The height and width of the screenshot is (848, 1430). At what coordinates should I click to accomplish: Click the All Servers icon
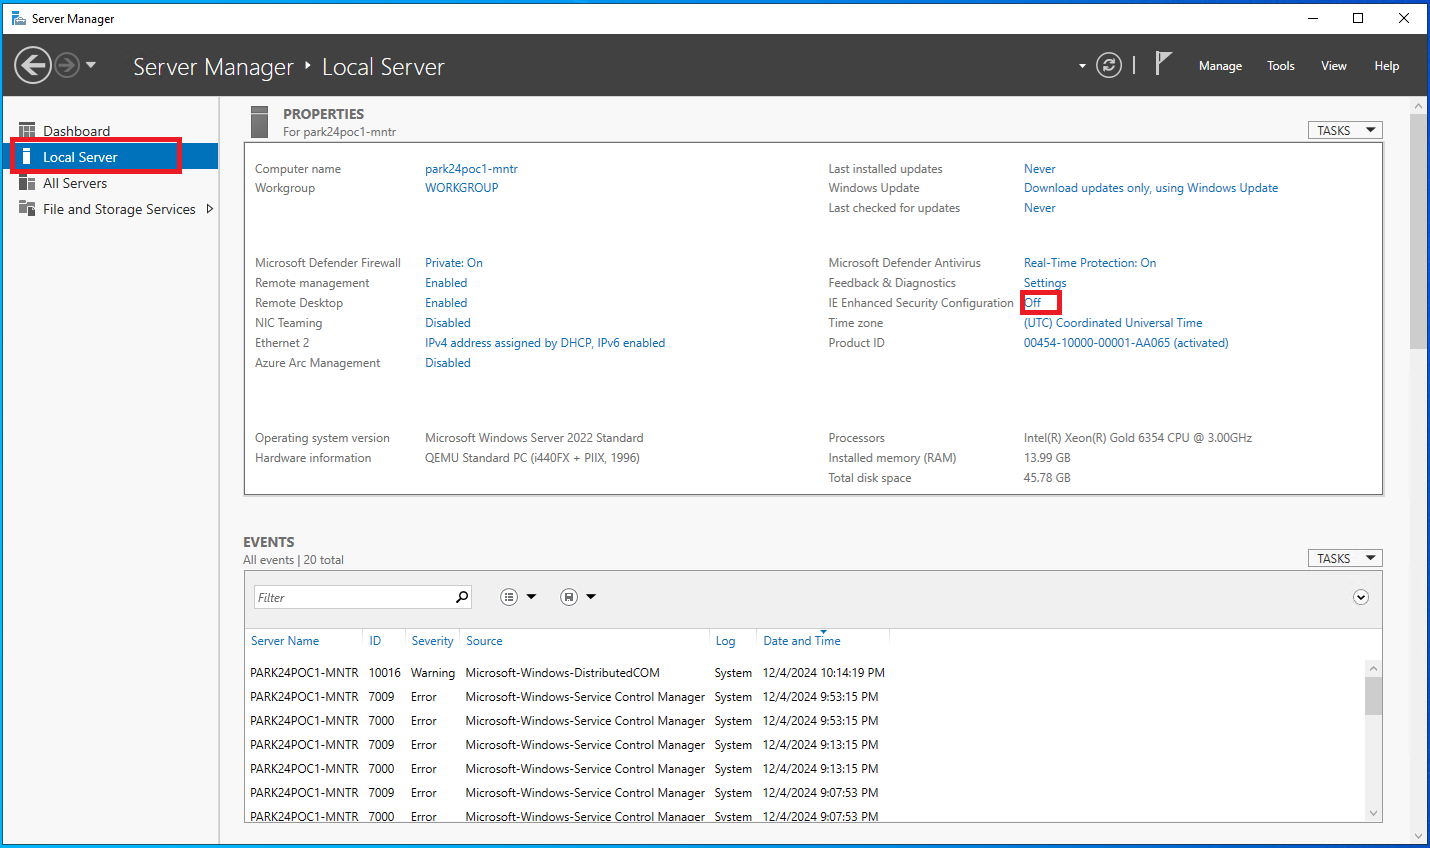pyautogui.click(x=27, y=183)
